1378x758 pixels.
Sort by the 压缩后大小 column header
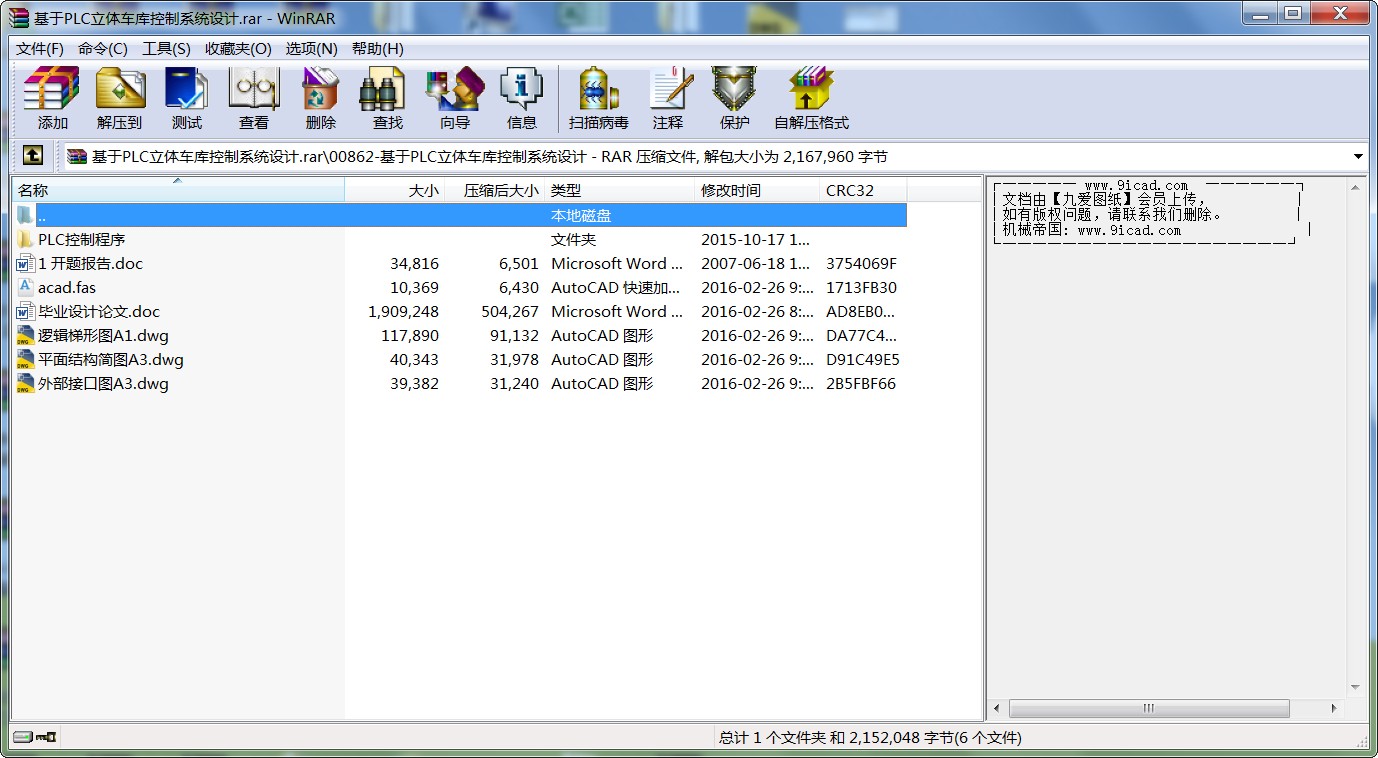click(495, 190)
